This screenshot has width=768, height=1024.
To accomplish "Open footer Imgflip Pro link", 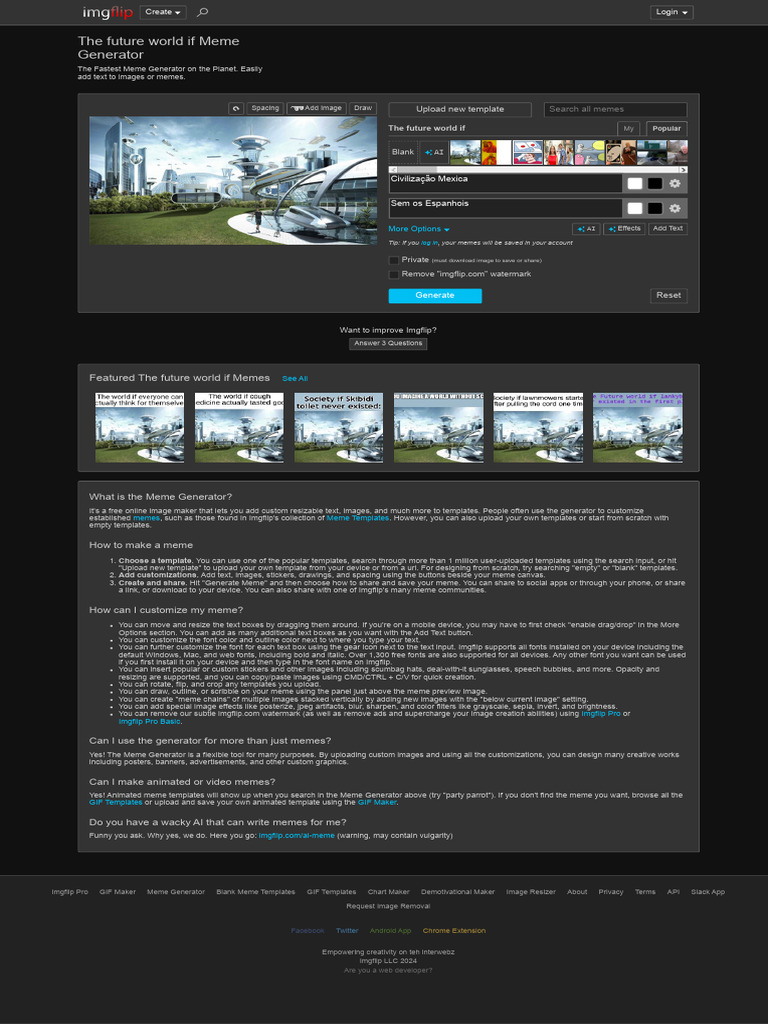I will pyautogui.click(x=70, y=891).
